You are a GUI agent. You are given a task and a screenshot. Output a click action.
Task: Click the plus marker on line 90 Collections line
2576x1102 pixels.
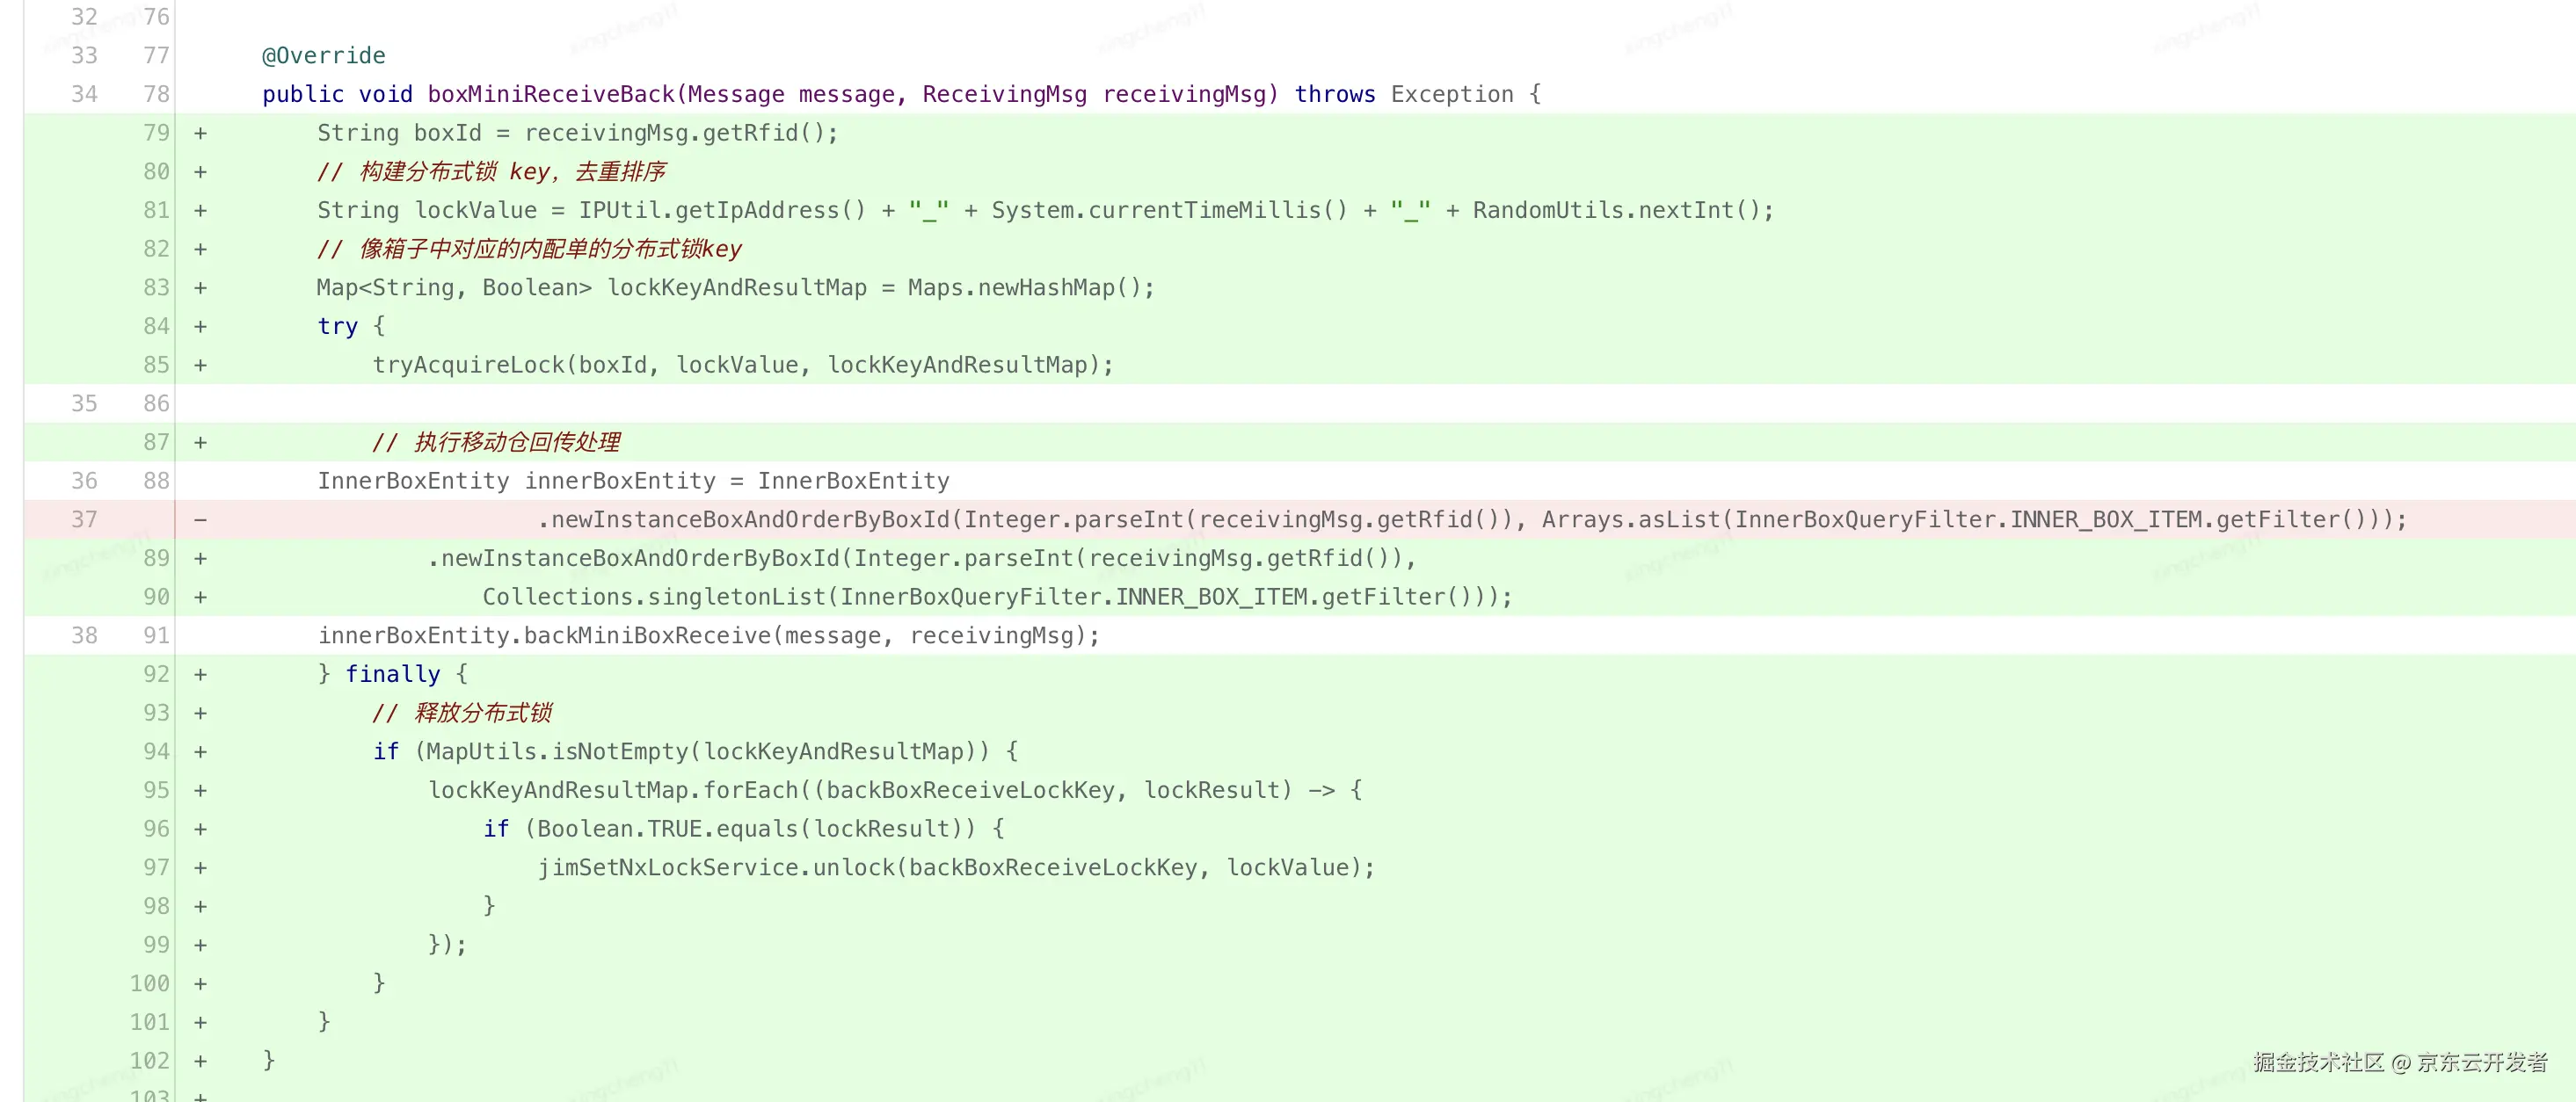[x=200, y=597]
